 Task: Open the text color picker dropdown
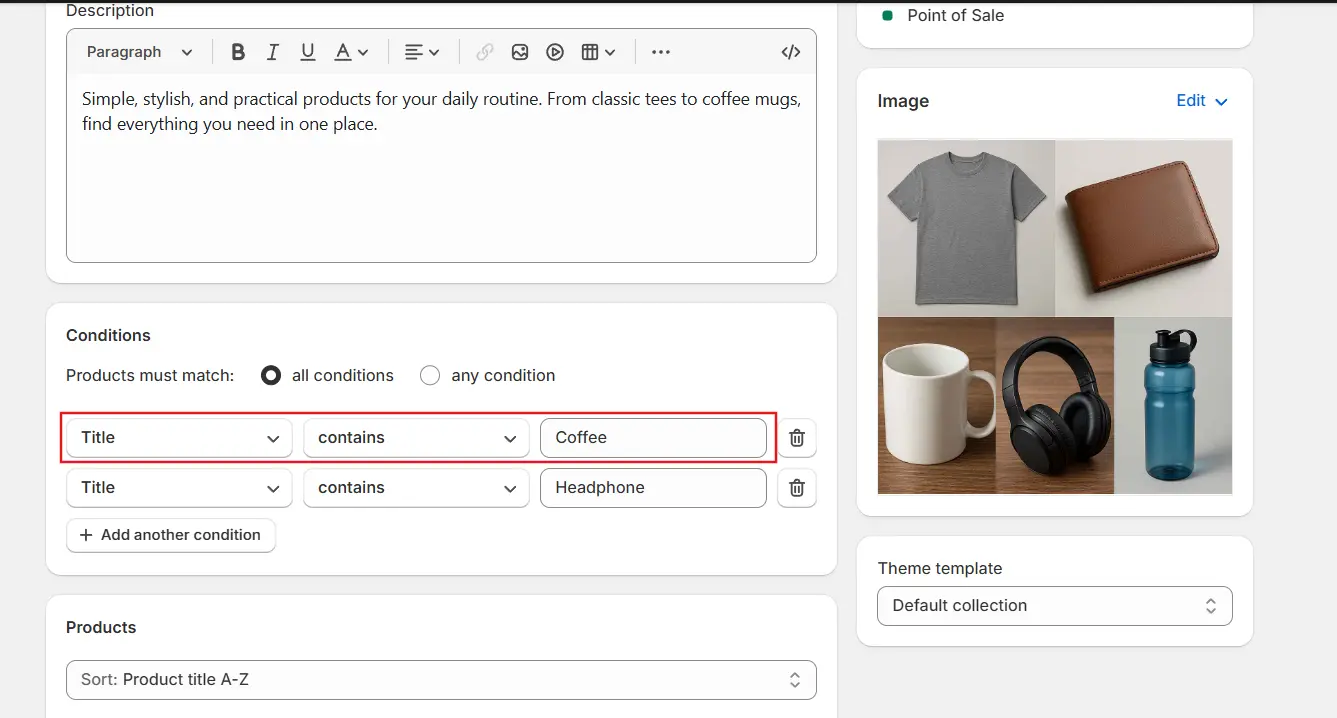point(351,52)
